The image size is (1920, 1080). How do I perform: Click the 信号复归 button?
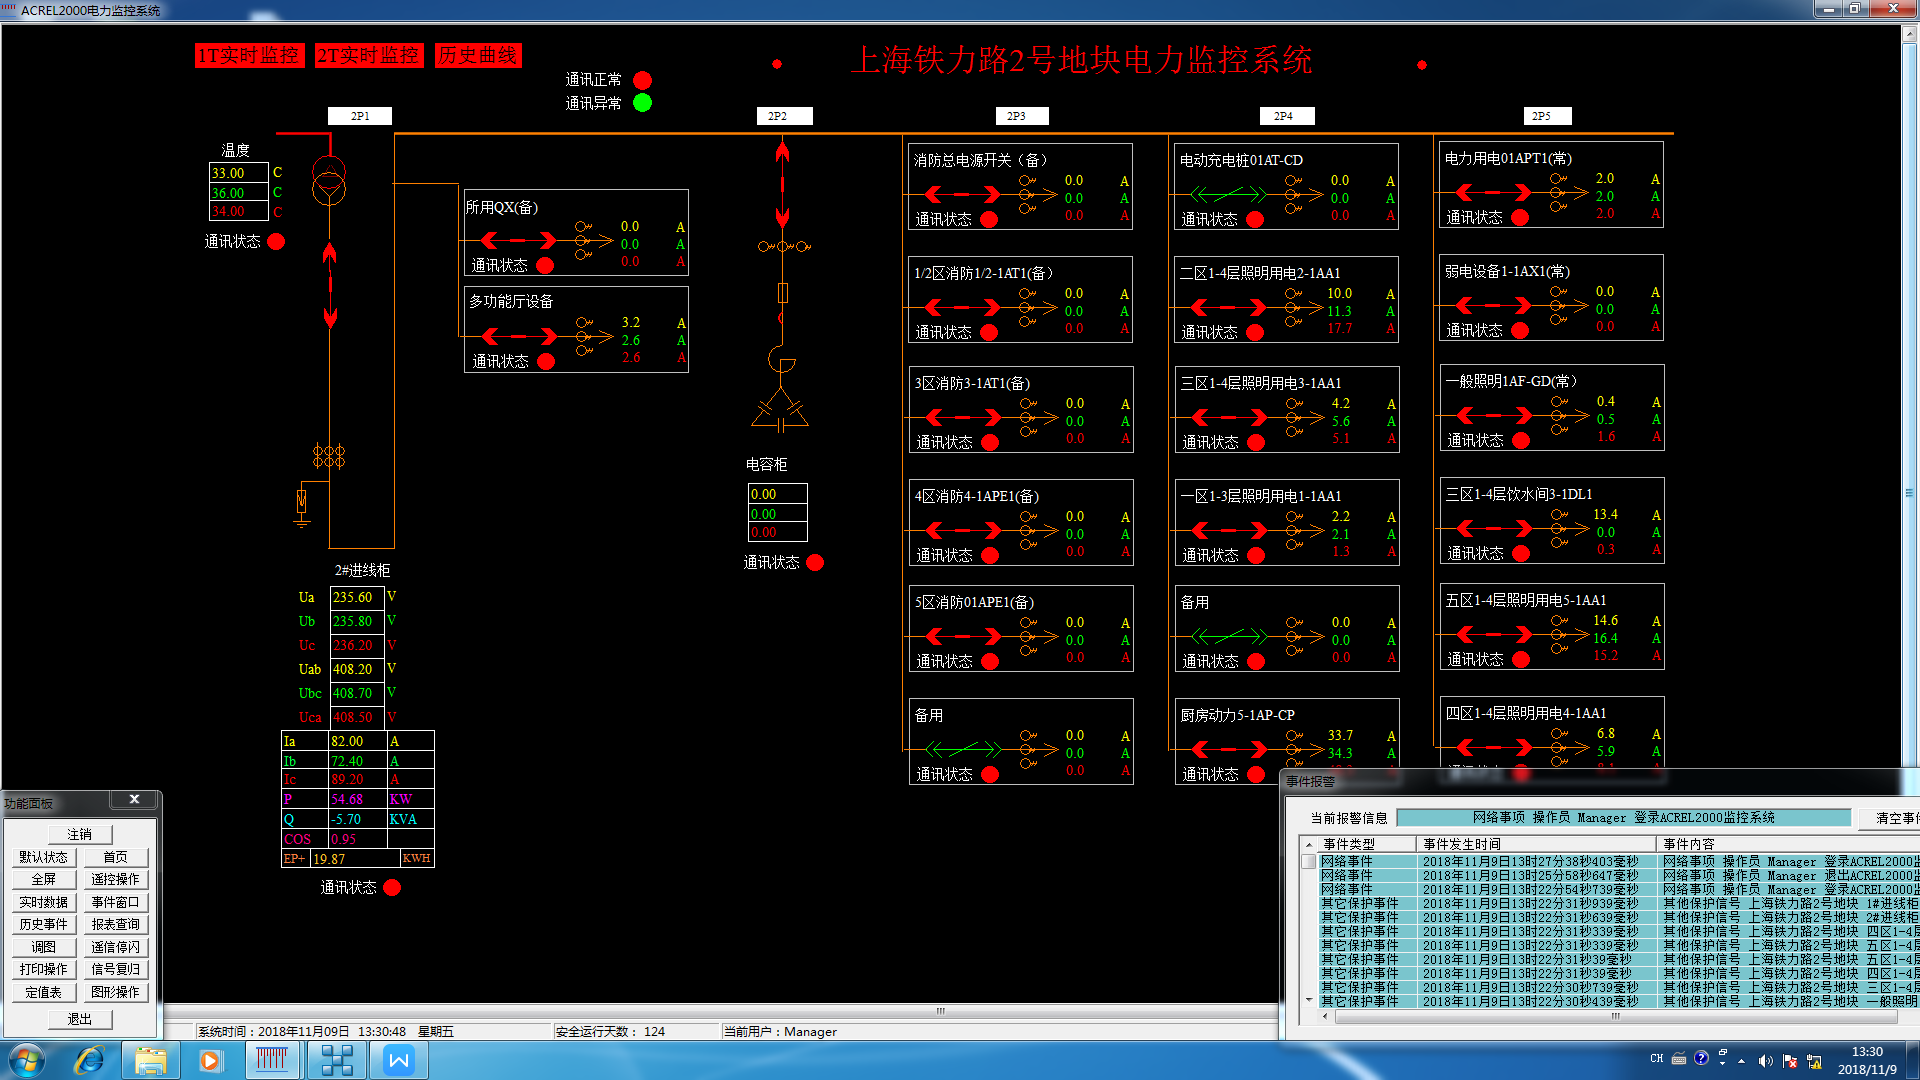pyautogui.click(x=116, y=969)
